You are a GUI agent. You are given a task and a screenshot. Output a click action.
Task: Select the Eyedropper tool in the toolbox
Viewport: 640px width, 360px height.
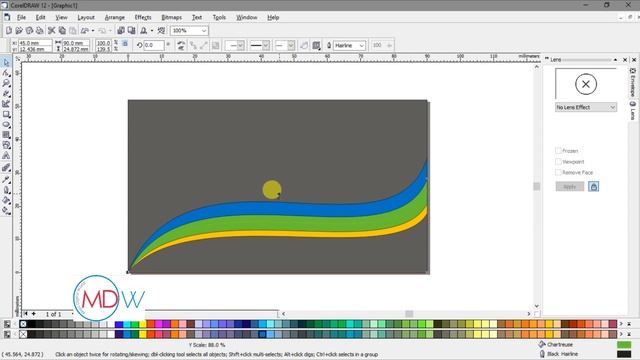6,180
